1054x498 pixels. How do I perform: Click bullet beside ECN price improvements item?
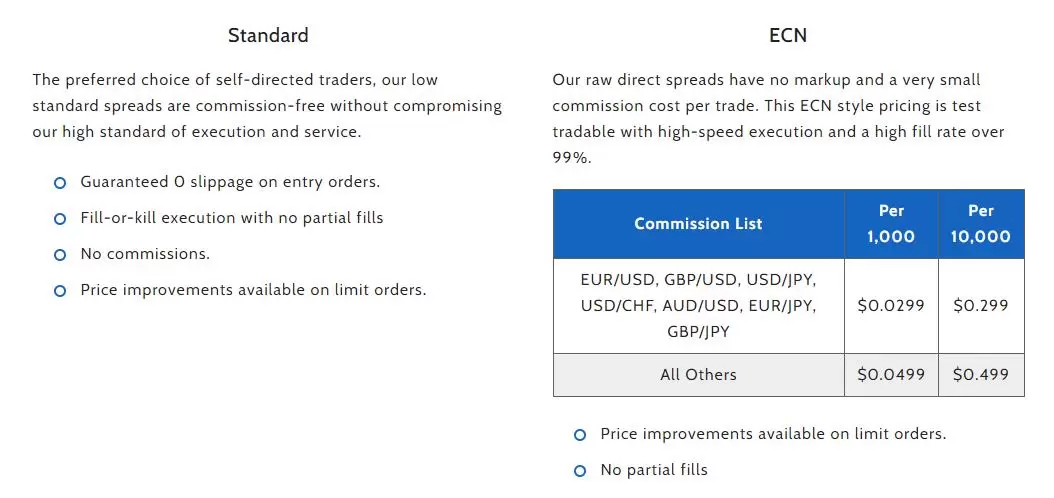(x=580, y=435)
